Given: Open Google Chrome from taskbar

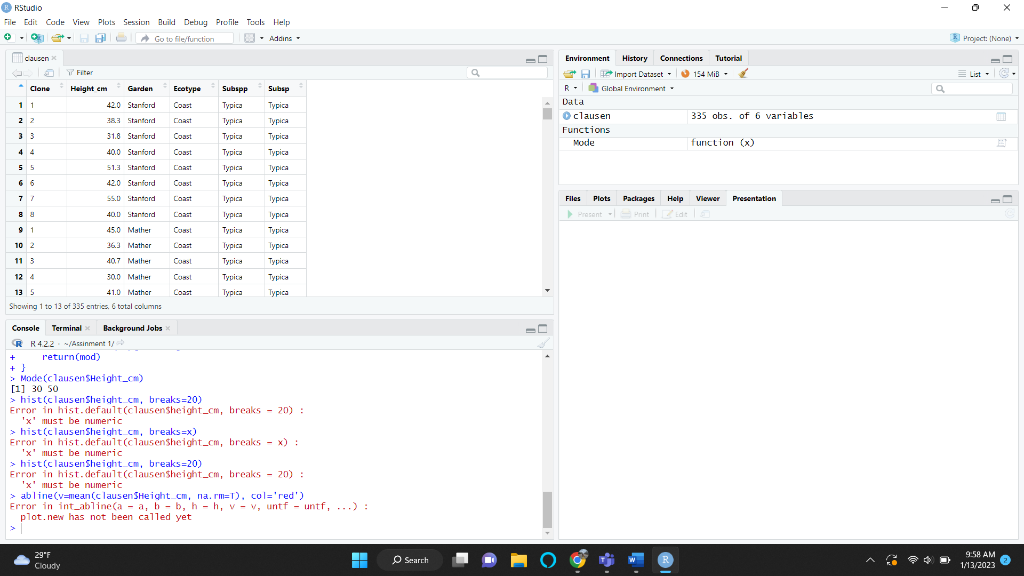Looking at the screenshot, I should point(577,560).
